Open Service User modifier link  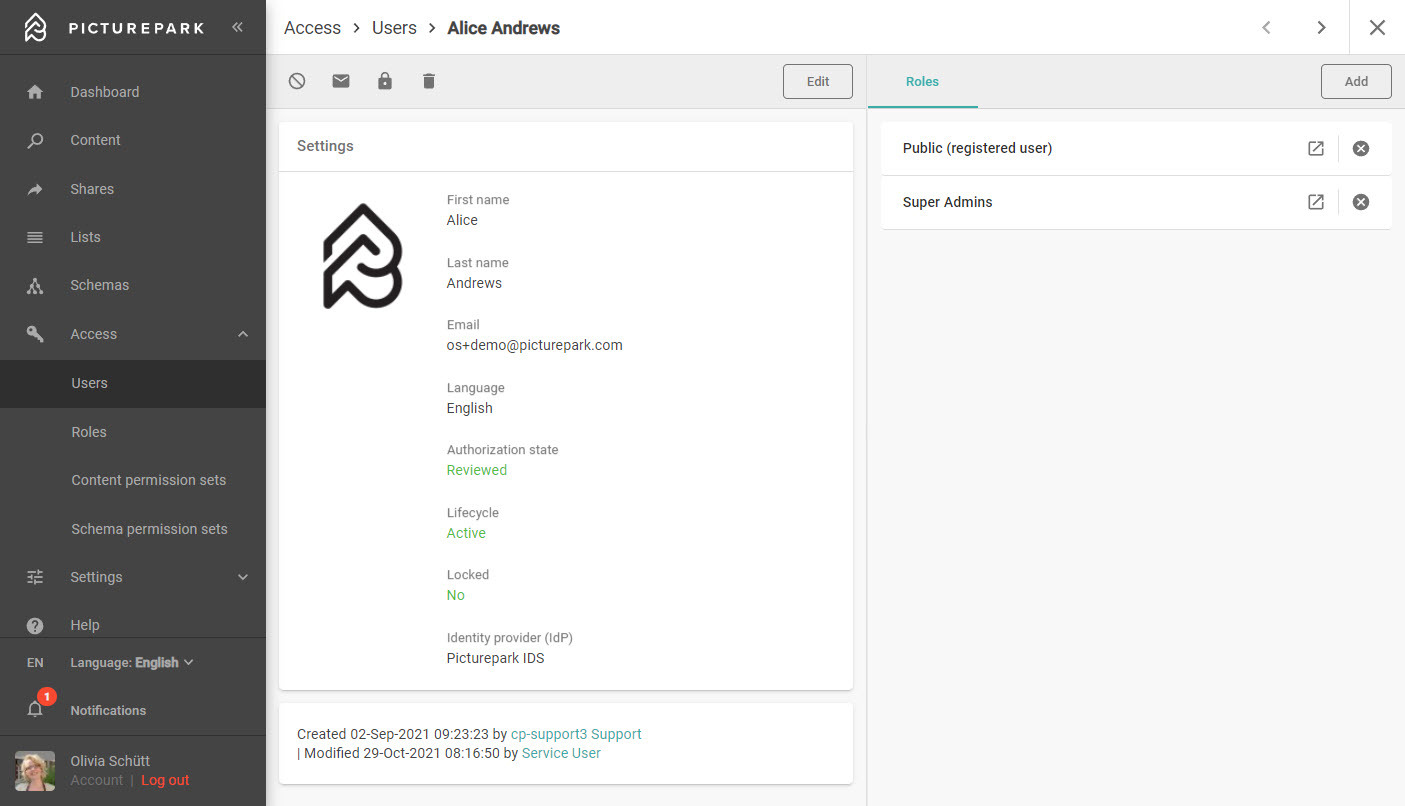(561, 753)
